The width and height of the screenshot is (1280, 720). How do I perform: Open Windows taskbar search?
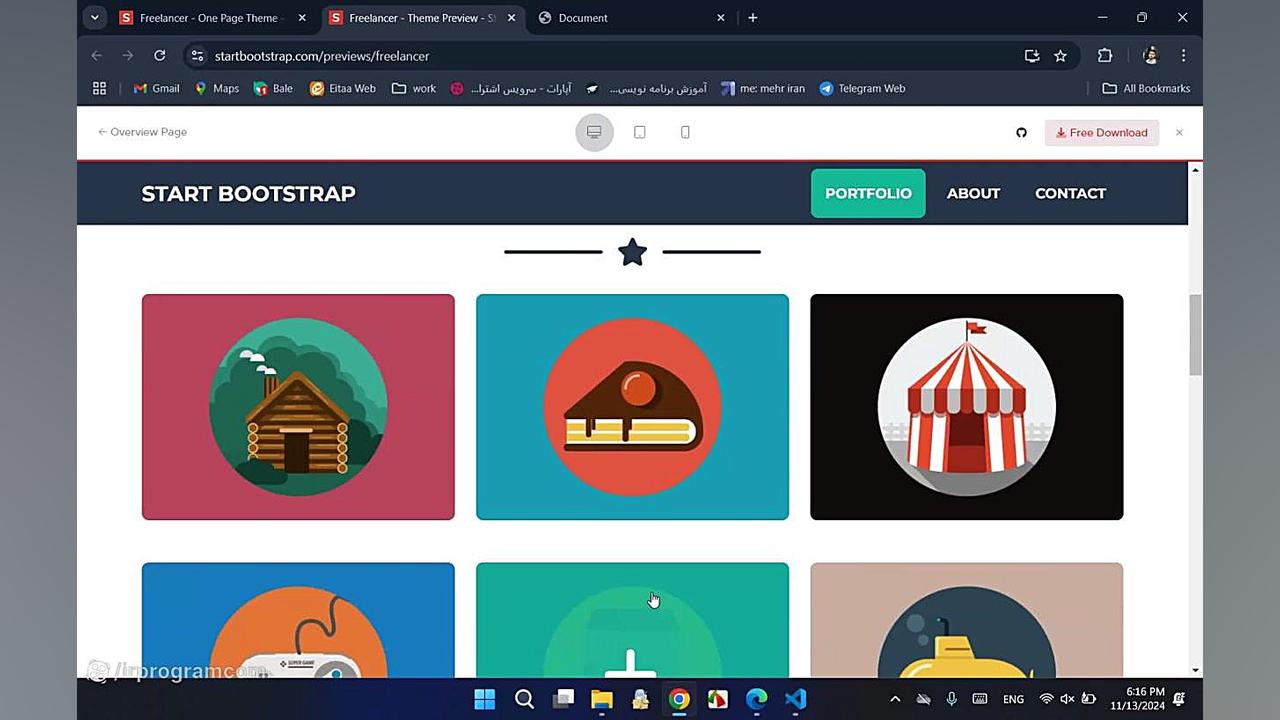pos(524,699)
